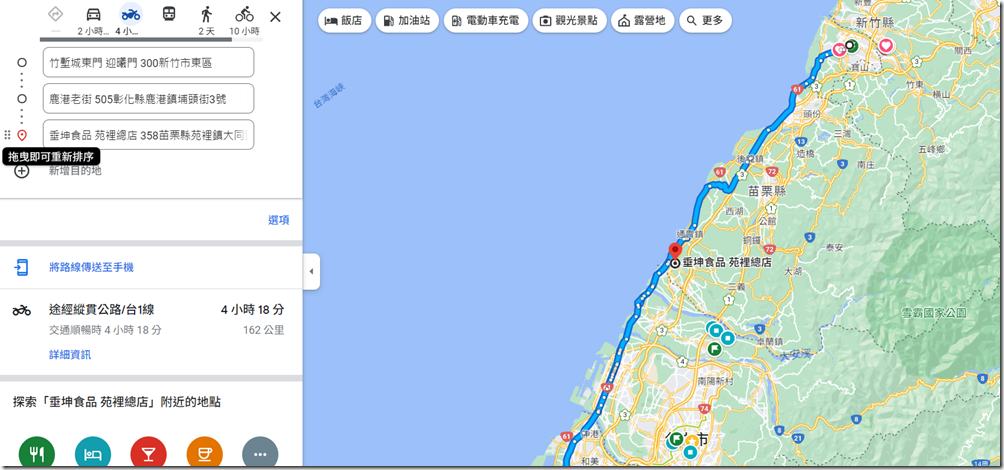
Task: Open 詳細資訊 route details
Action: tap(70, 355)
